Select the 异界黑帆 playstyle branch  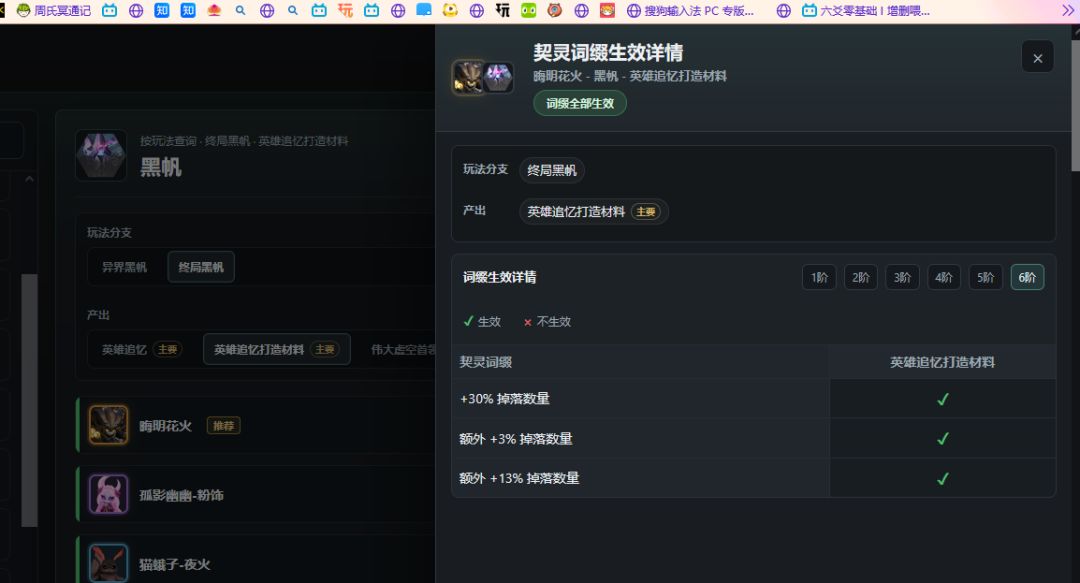coord(124,267)
